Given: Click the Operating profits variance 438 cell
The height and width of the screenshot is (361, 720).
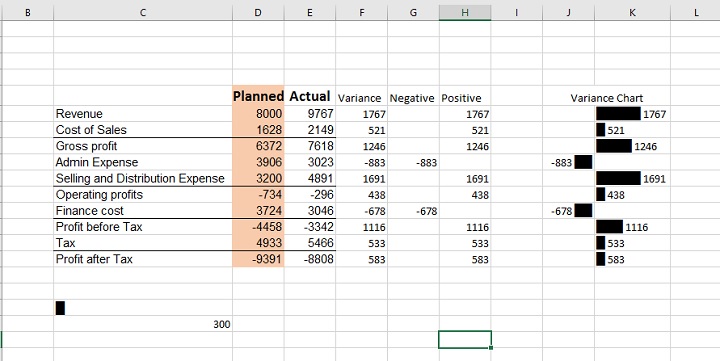Looking at the screenshot, I should (361, 195).
